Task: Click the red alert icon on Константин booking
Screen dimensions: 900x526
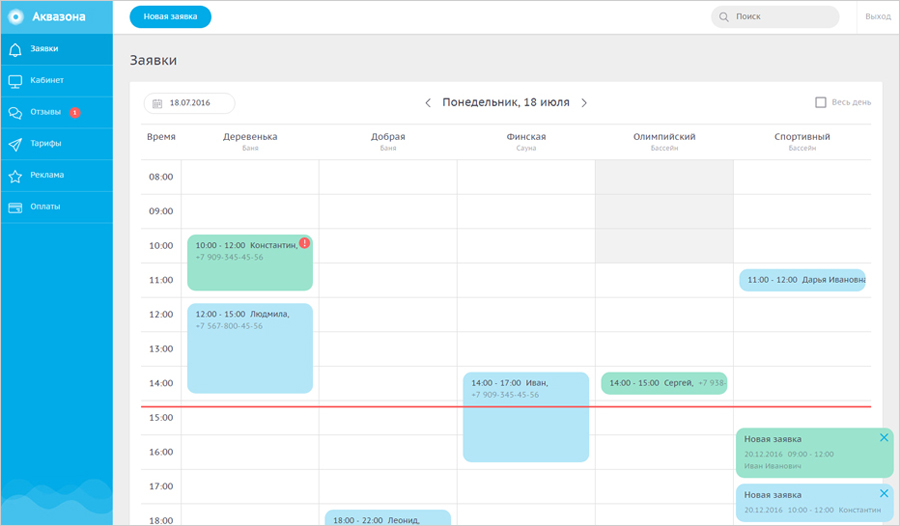Action: (304, 243)
